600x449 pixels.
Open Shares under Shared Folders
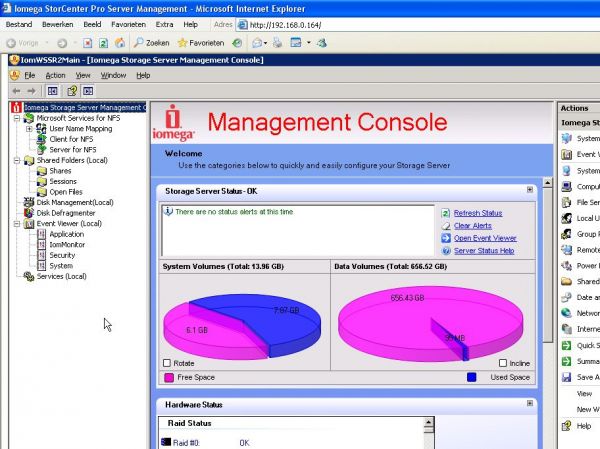[60, 171]
